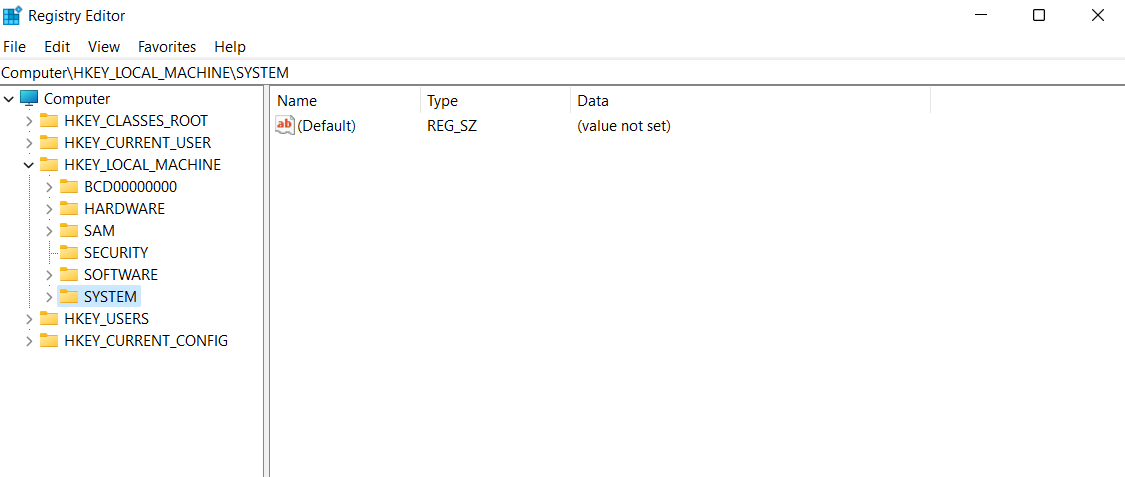
Task: Click the SECURITY key folder icon
Action: tap(69, 253)
